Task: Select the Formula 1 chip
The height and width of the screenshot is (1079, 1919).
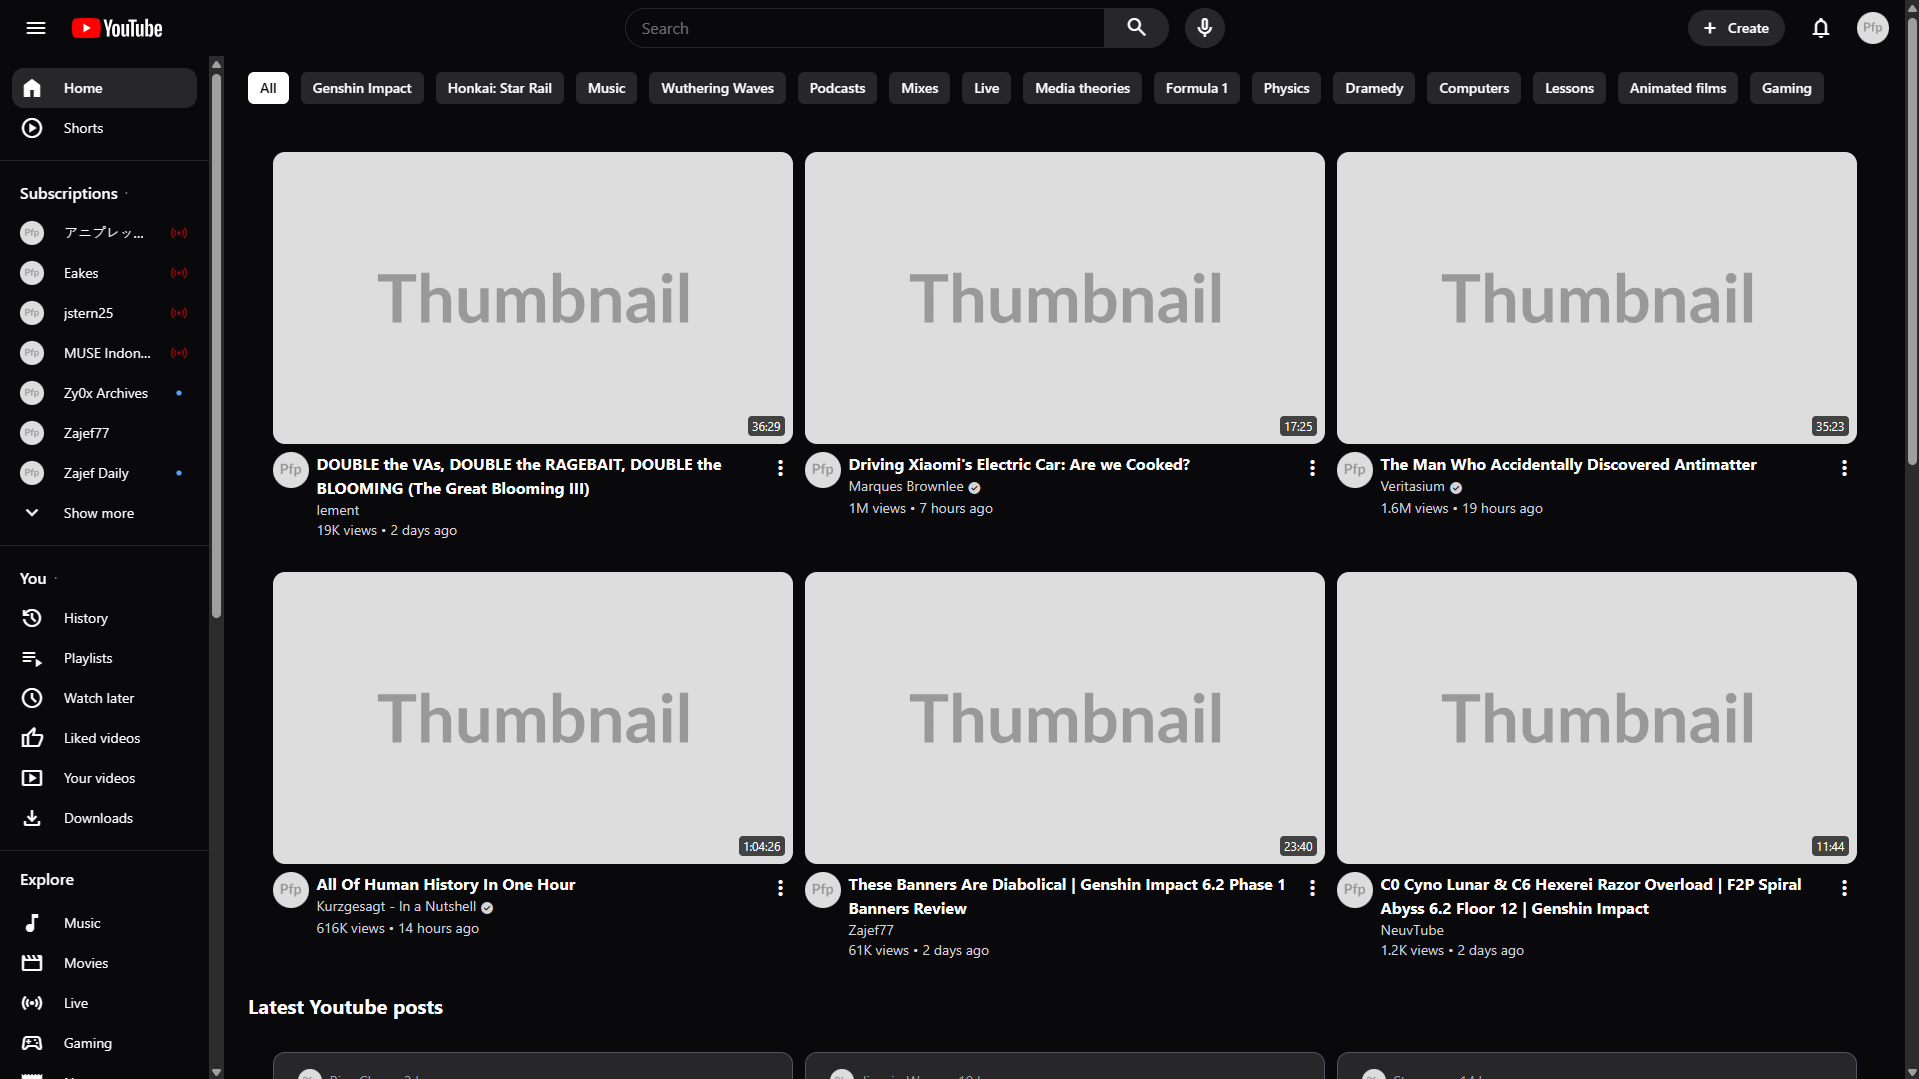Action: 1196,88
